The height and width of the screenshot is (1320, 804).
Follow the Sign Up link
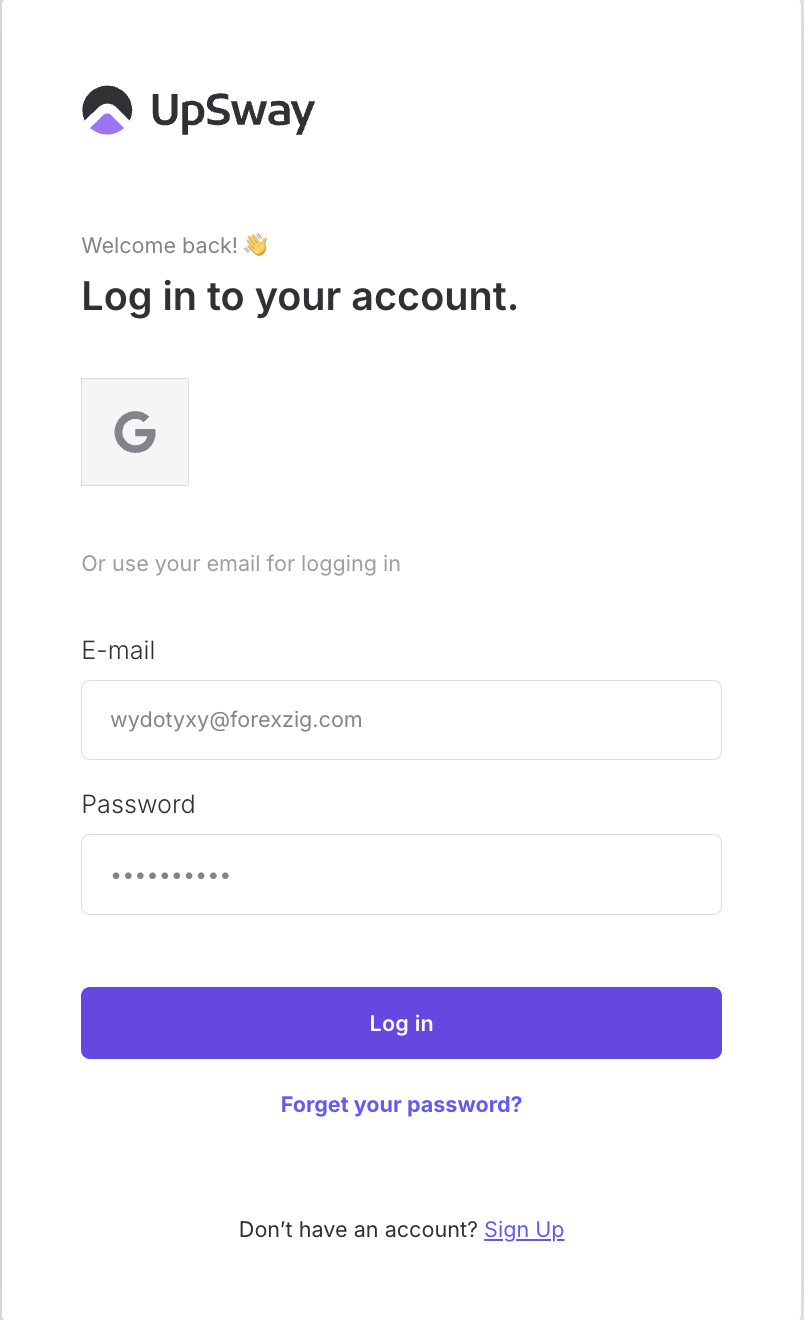pos(524,1230)
